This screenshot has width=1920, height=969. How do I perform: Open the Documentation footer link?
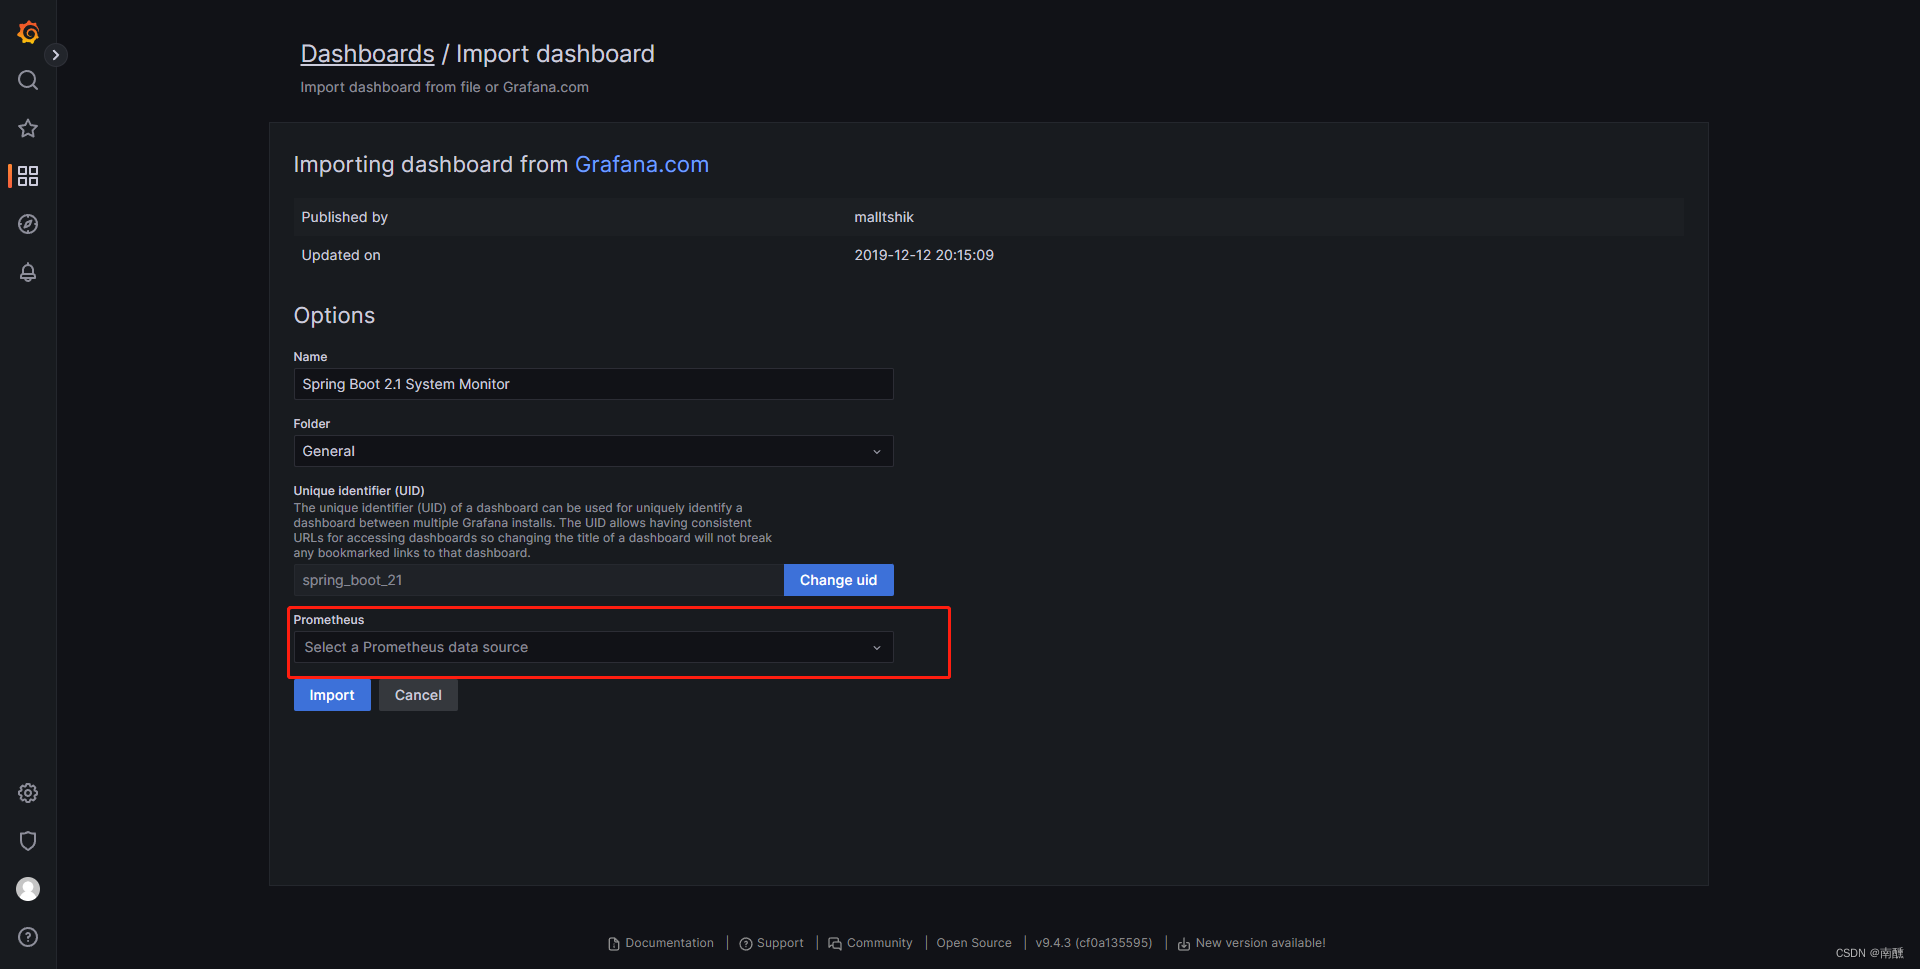pyautogui.click(x=661, y=943)
